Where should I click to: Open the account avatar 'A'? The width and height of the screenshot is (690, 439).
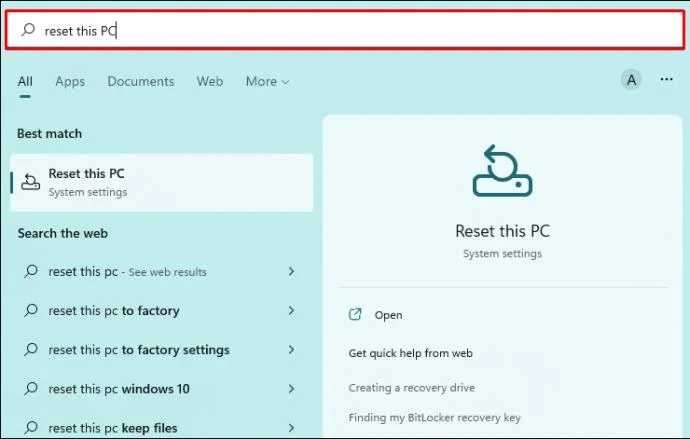(x=631, y=80)
